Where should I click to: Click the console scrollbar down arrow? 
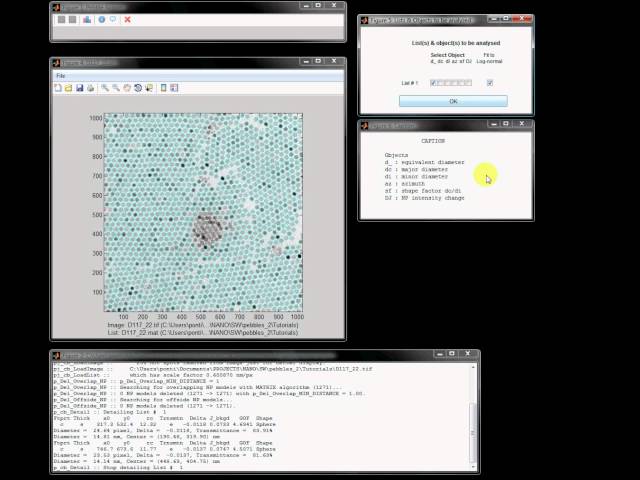tap(473, 467)
